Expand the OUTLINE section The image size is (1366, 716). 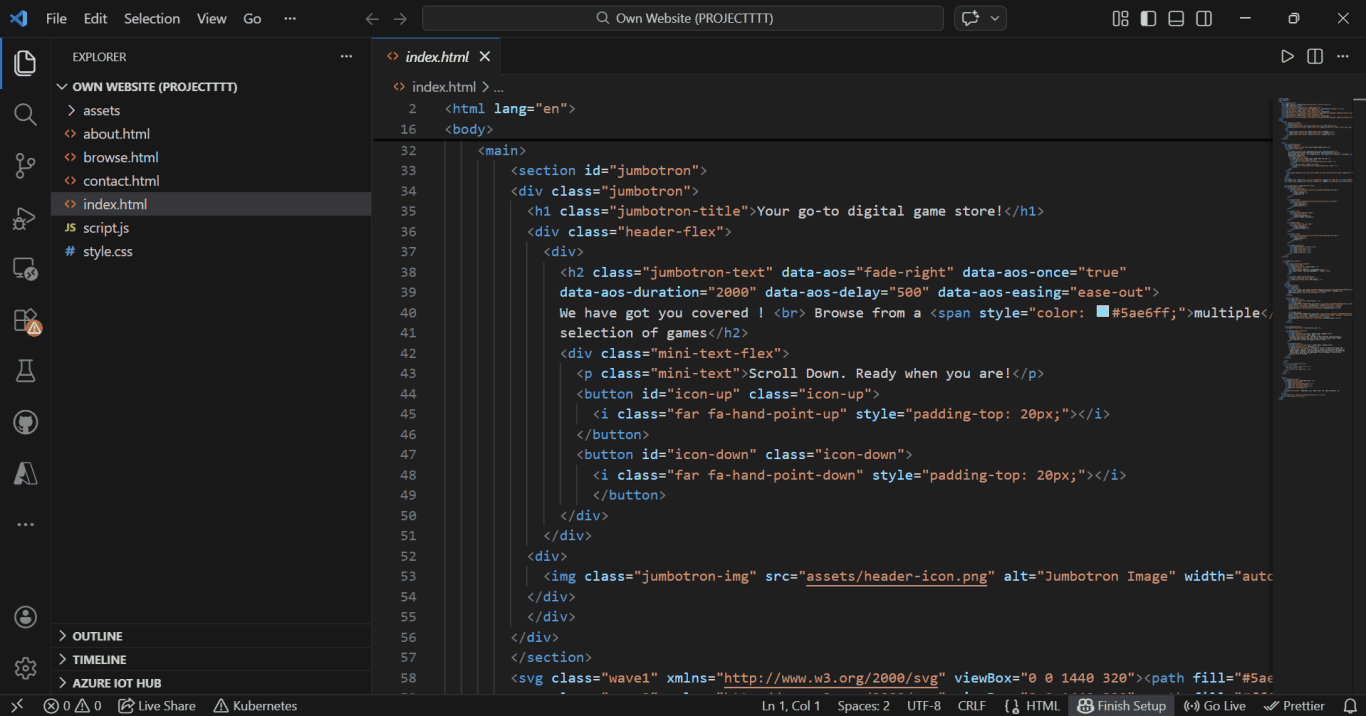97,636
